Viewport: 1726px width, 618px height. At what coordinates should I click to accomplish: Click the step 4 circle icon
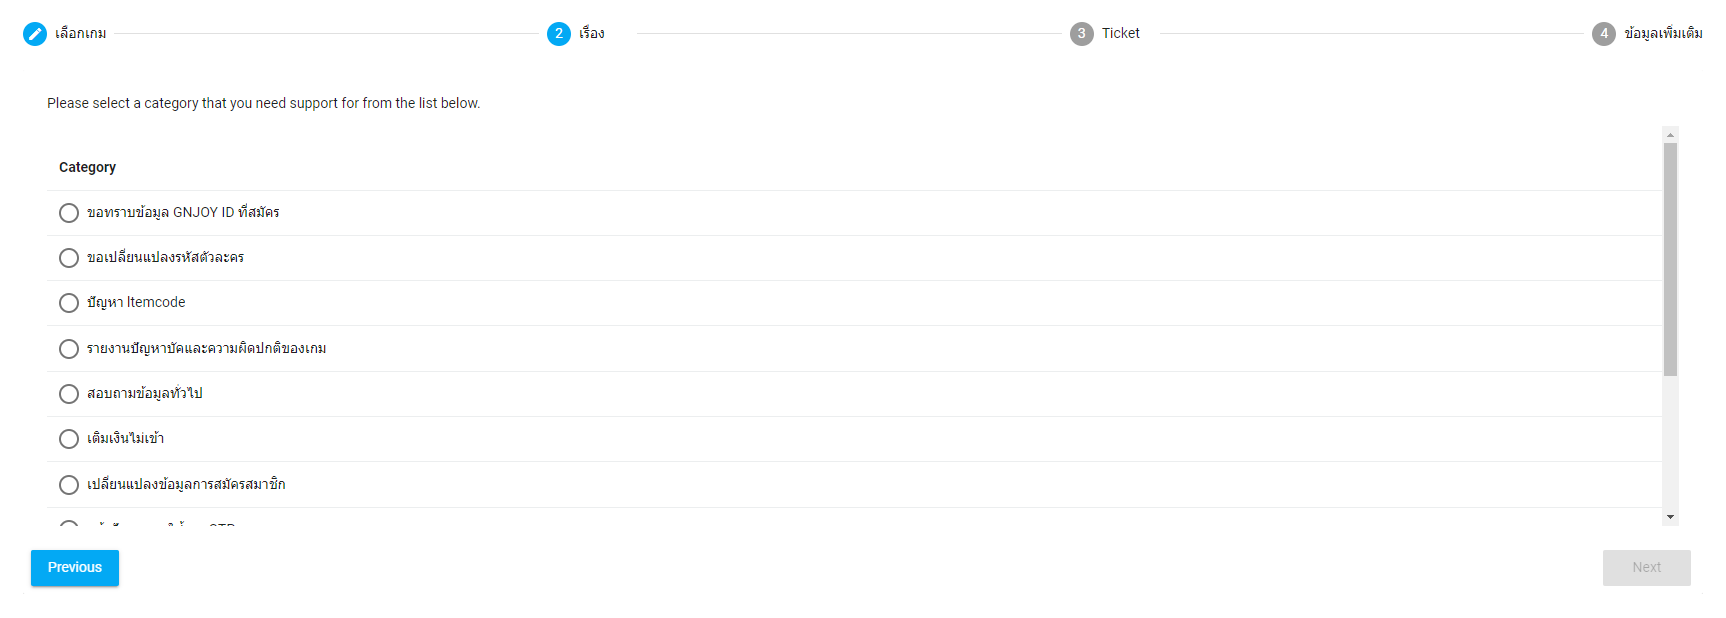(x=1604, y=34)
